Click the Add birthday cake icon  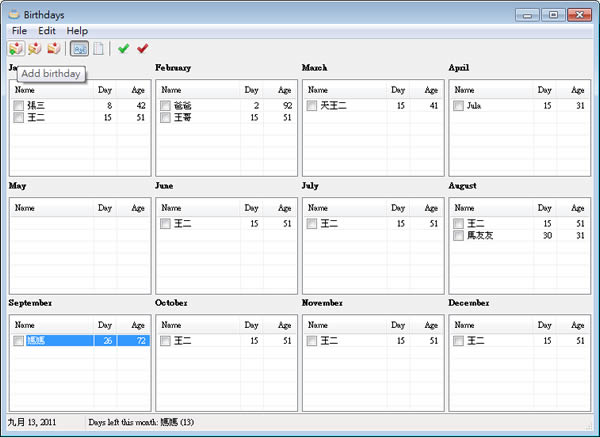pos(16,49)
